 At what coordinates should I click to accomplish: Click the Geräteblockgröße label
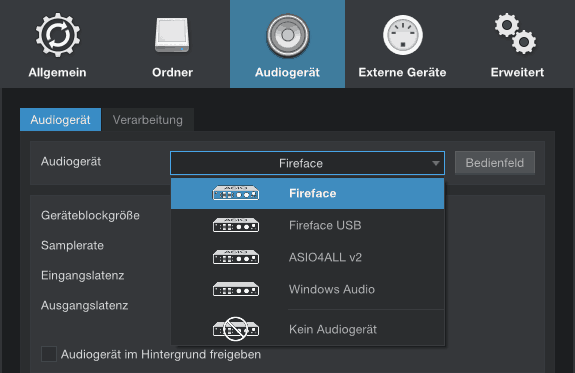90,215
